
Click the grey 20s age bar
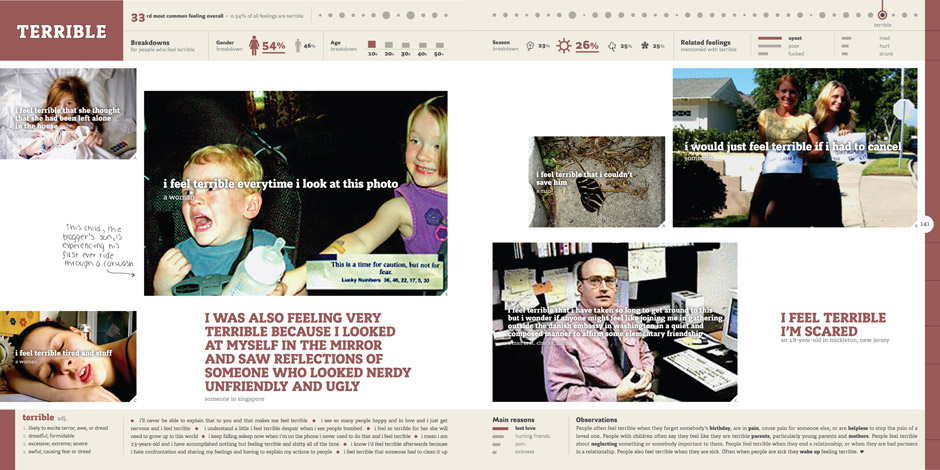(388, 45)
